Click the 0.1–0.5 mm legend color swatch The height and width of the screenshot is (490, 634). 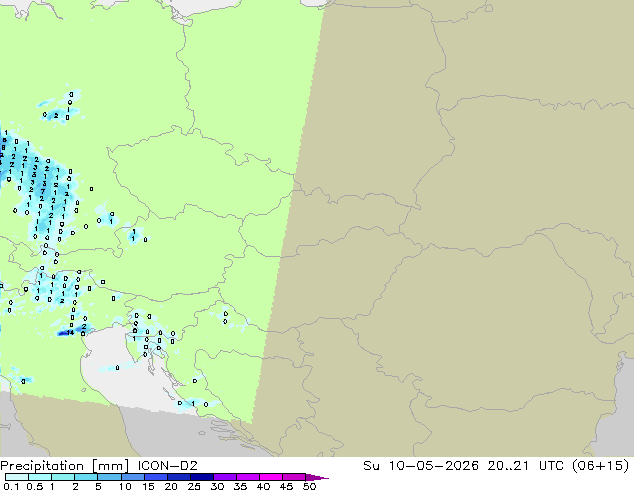click(17, 477)
